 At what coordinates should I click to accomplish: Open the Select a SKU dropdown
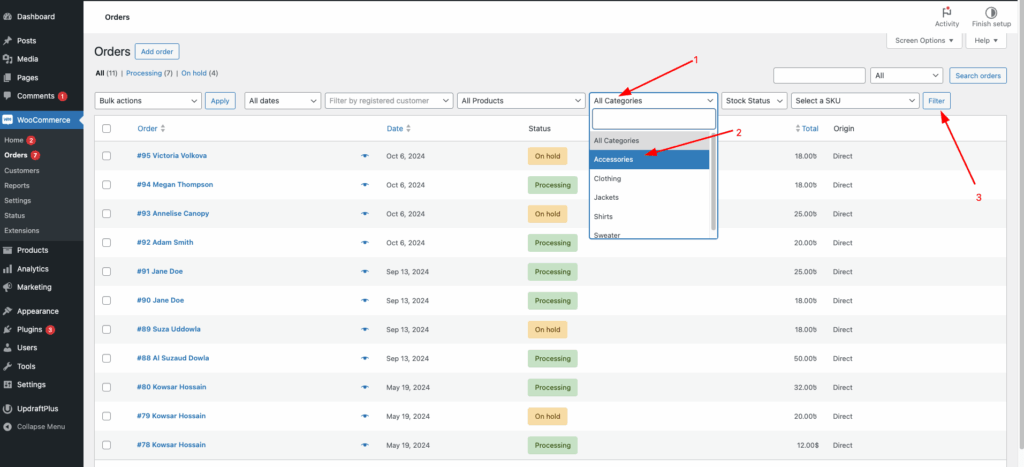[x=856, y=101]
